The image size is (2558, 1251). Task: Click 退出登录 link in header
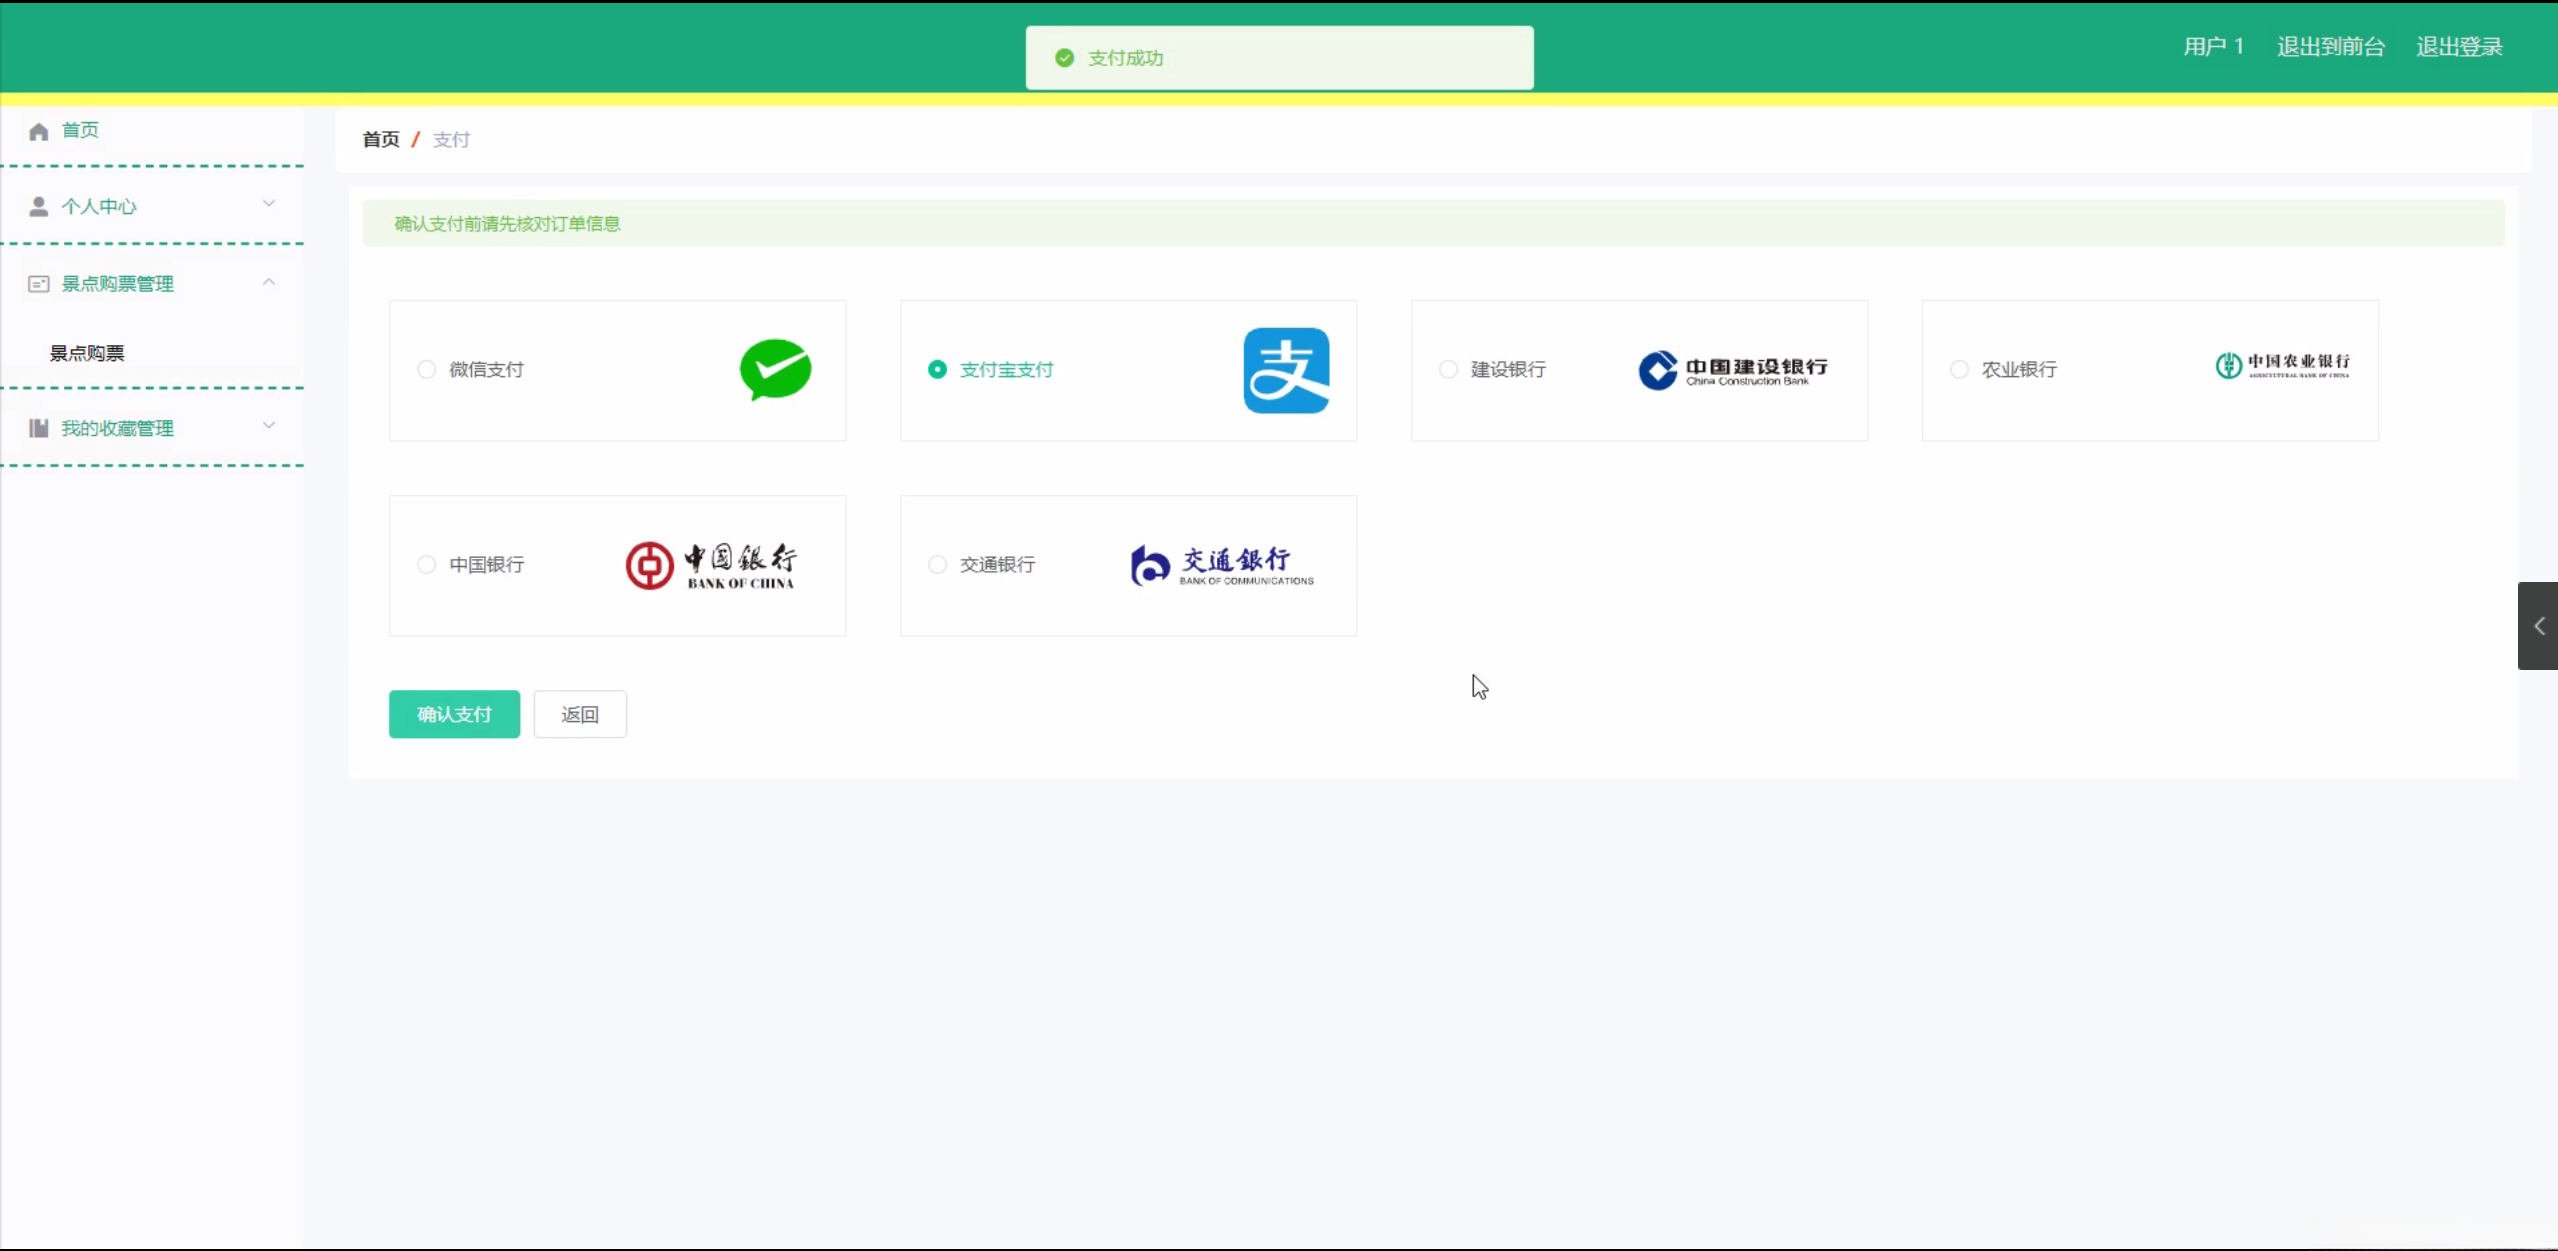(2460, 47)
